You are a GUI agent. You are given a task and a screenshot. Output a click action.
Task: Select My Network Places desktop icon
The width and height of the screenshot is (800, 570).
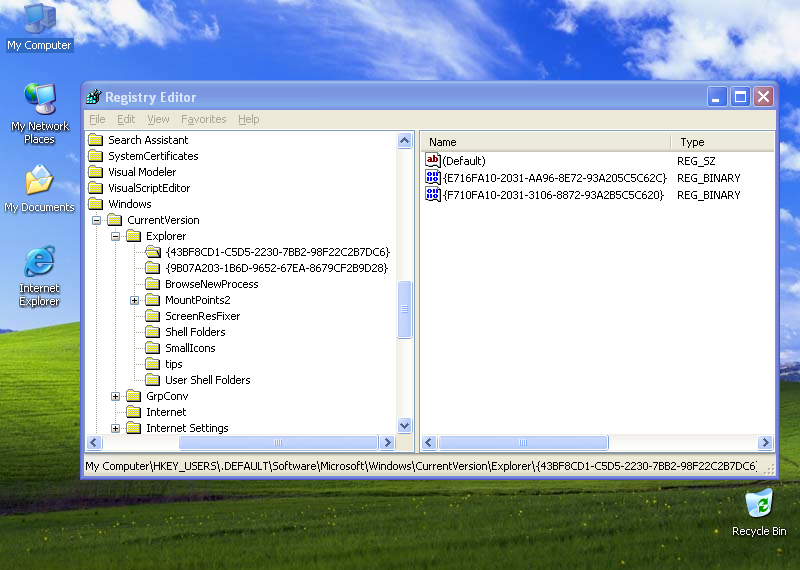click(x=39, y=114)
